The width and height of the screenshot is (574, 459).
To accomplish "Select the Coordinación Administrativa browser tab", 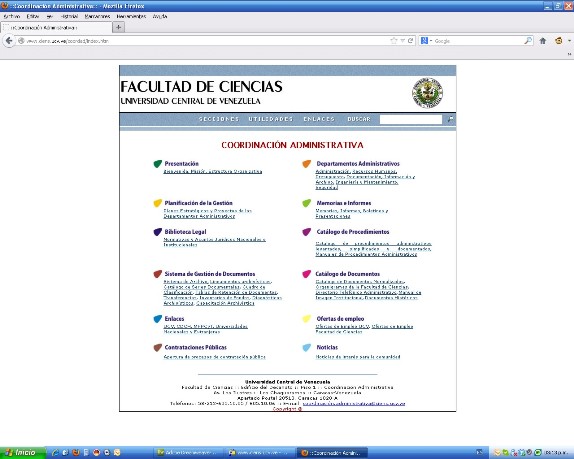I will (x=56, y=27).
